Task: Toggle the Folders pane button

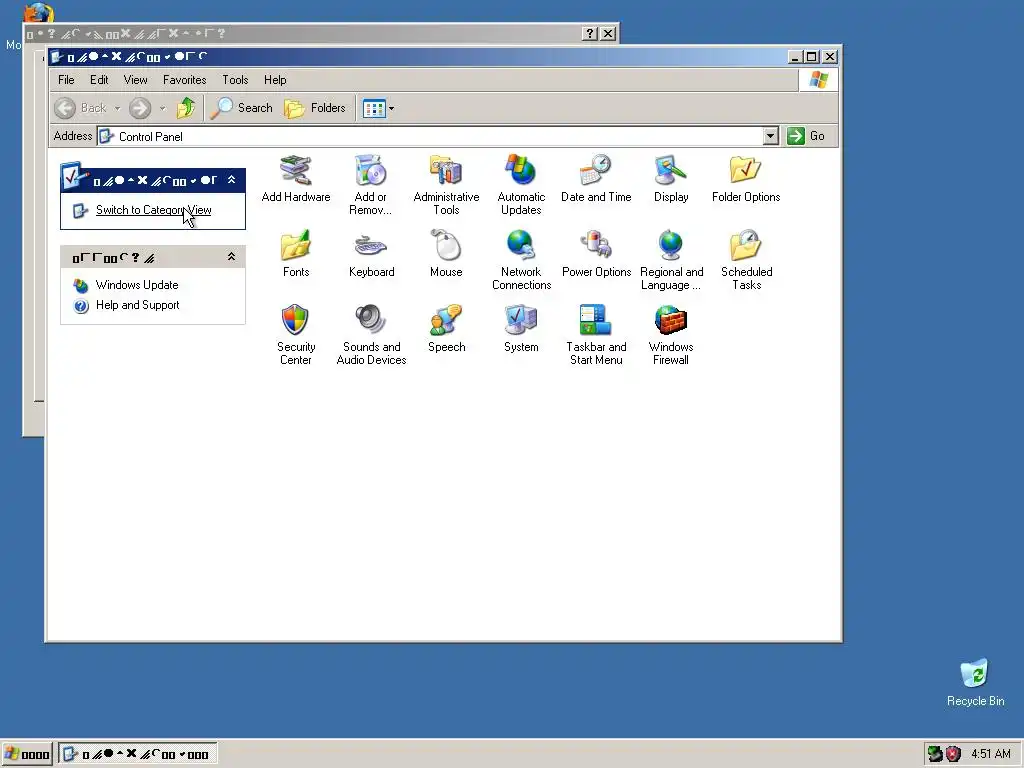Action: coord(315,108)
